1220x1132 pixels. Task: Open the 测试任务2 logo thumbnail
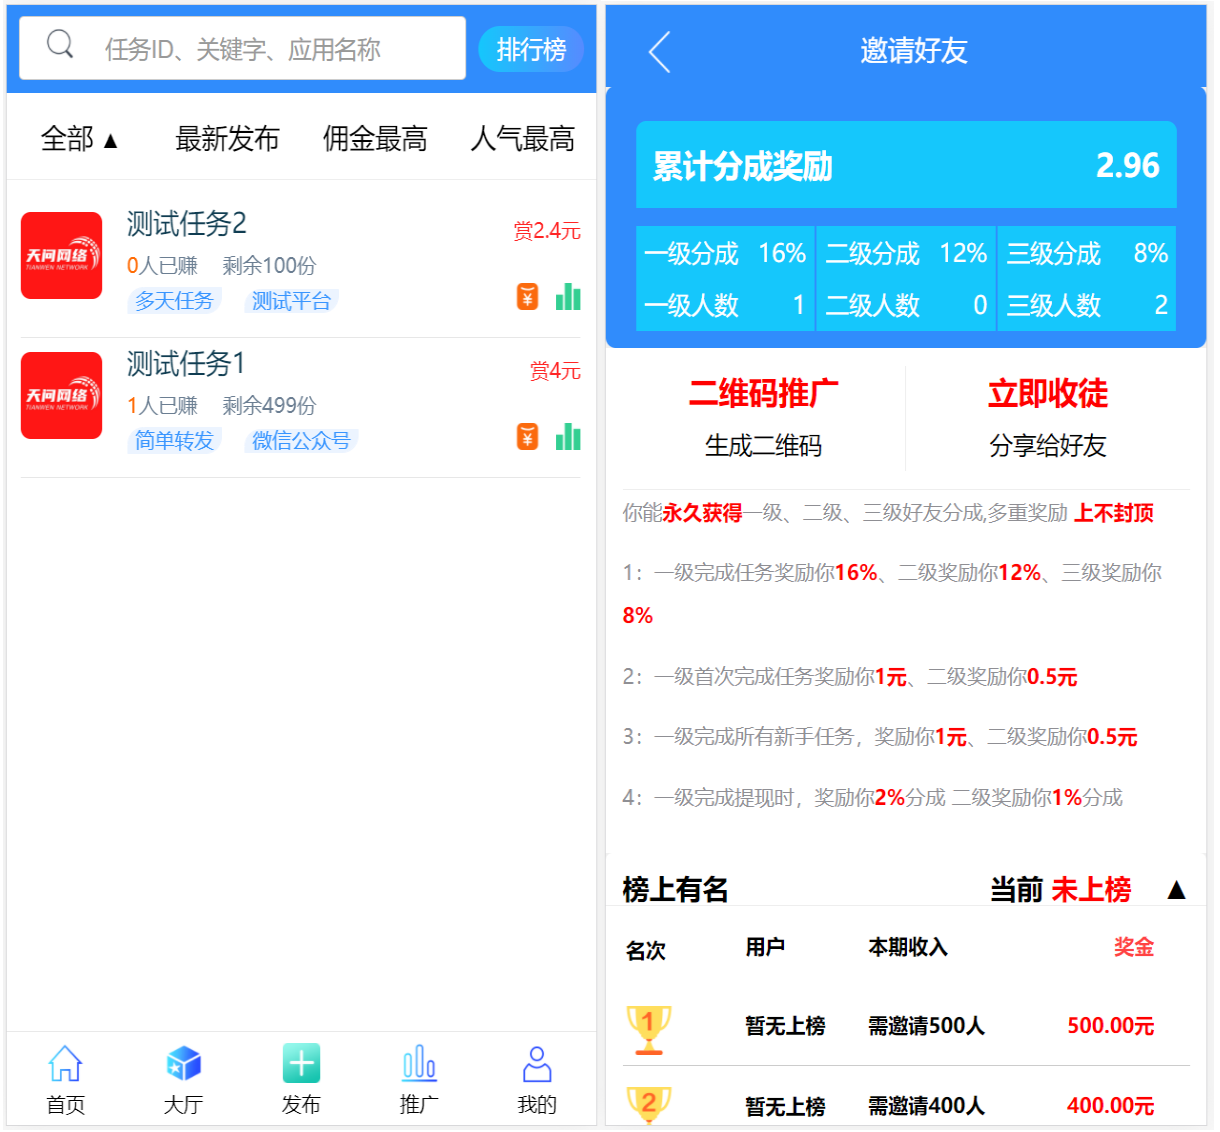tap(62, 256)
